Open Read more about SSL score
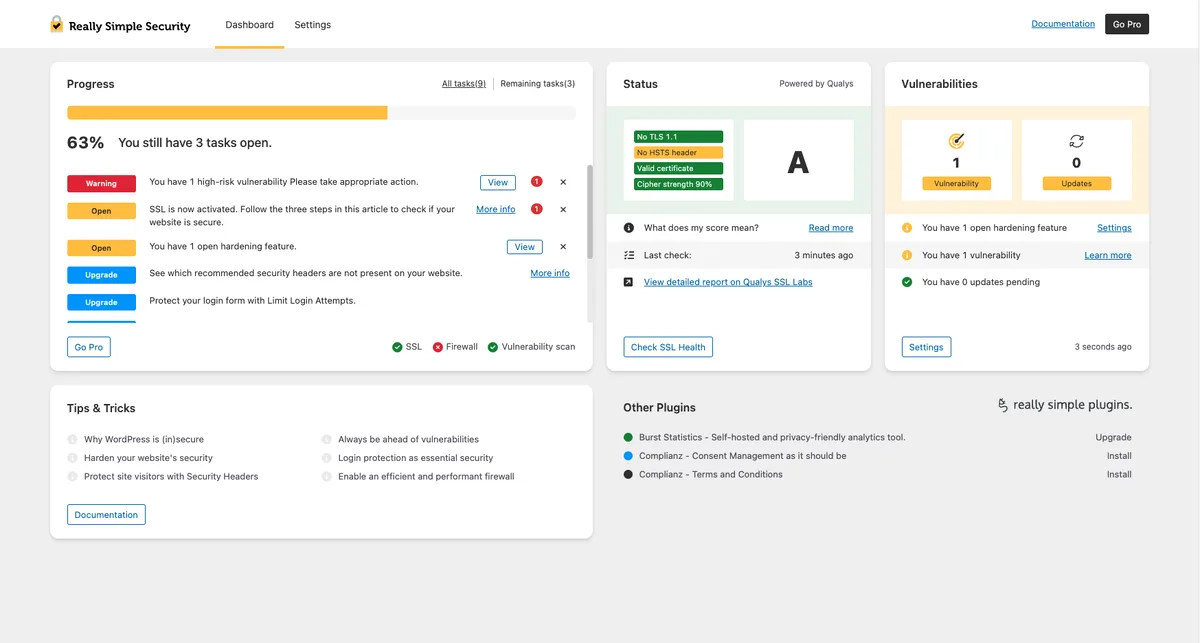Viewport: 1200px width, 643px height. point(831,228)
